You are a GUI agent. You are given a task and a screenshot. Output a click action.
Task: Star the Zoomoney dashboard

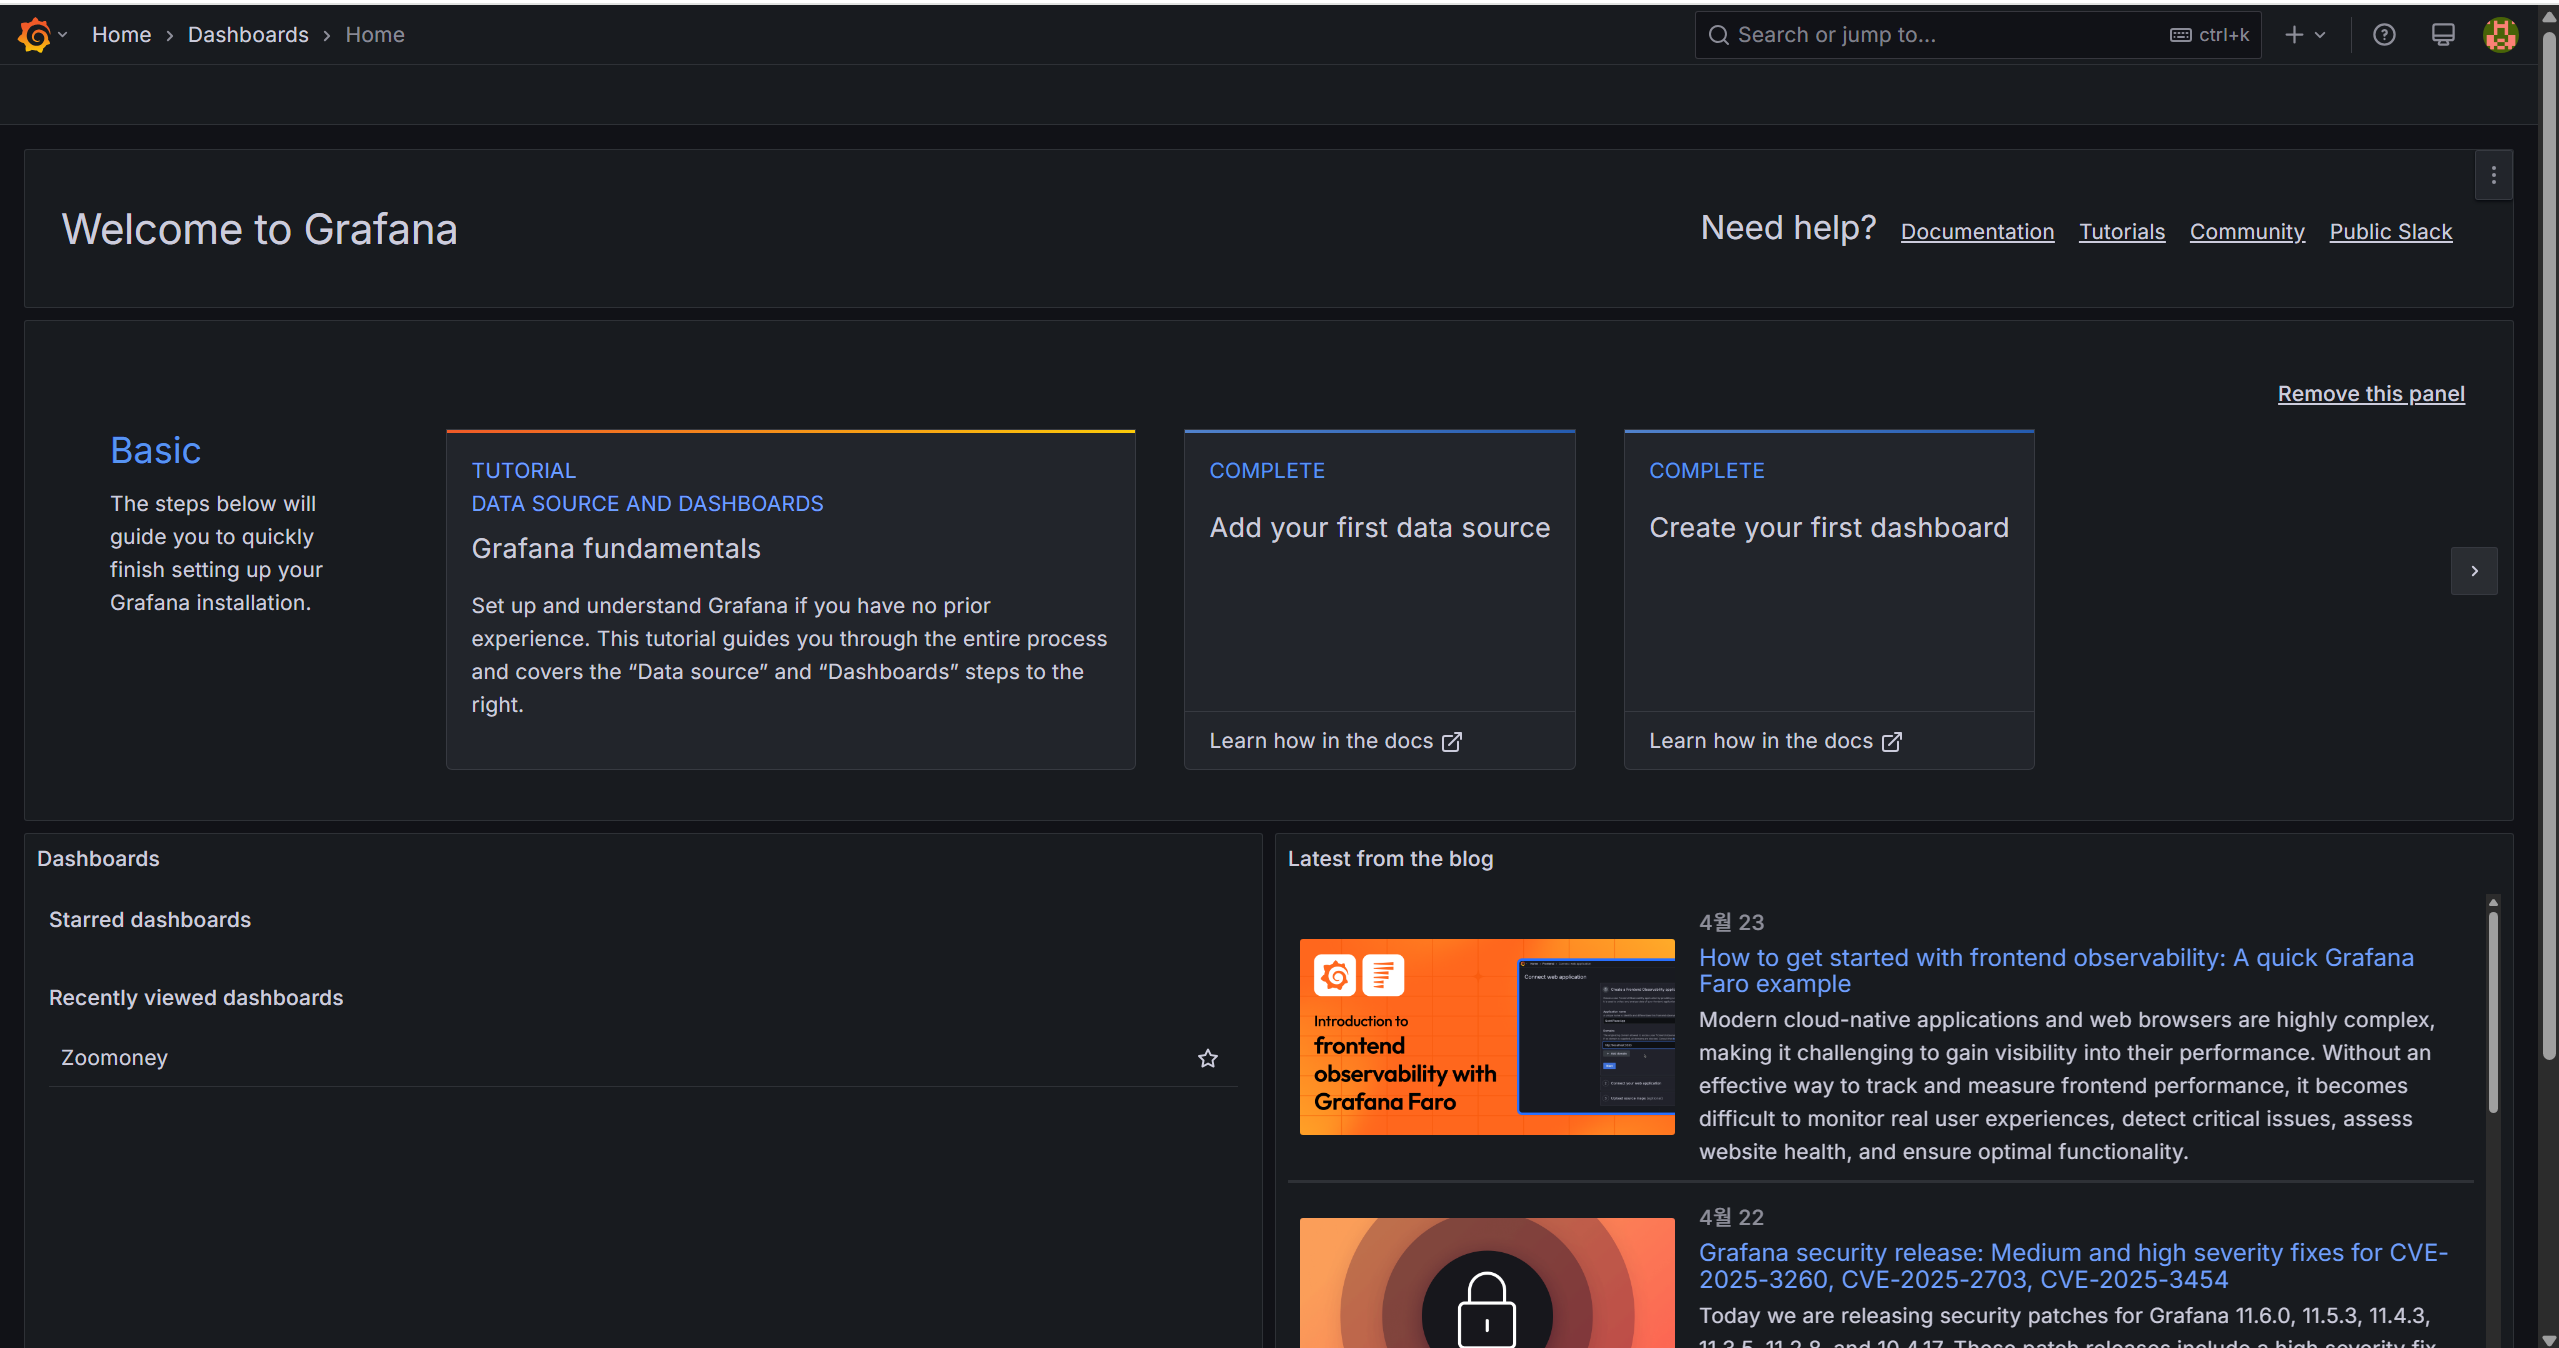click(x=1208, y=1058)
